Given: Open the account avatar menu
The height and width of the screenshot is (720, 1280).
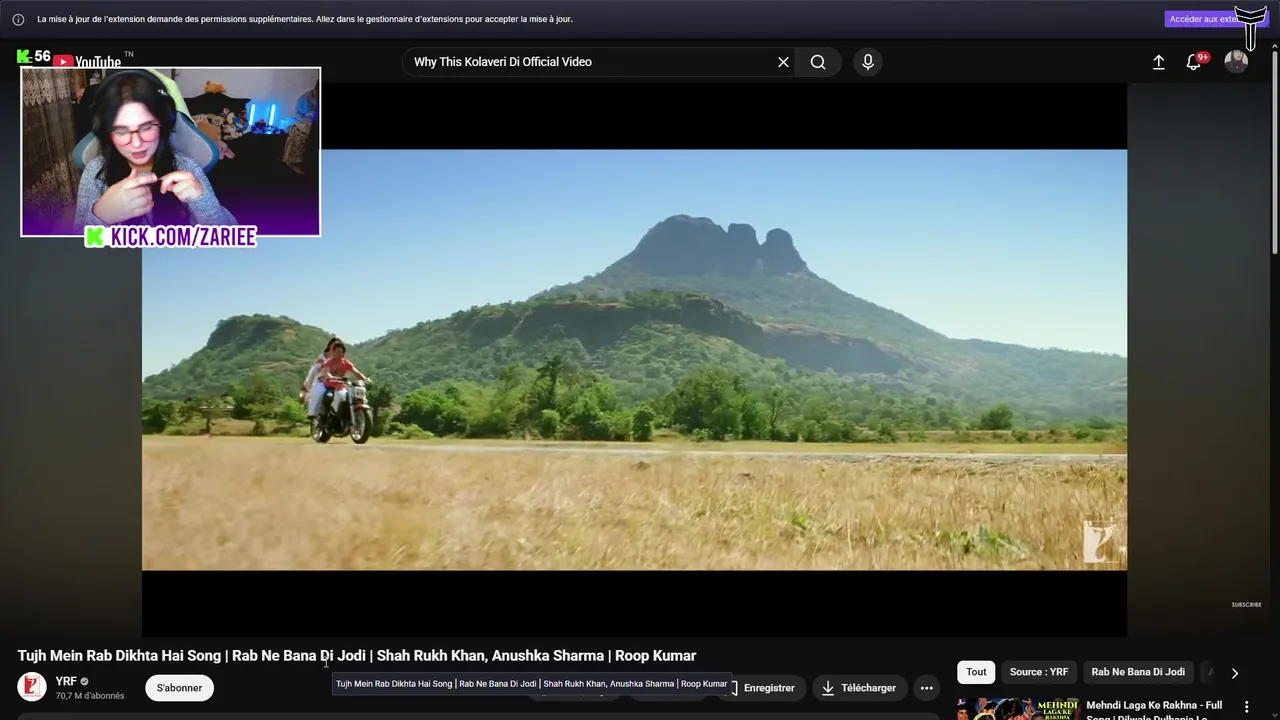Looking at the screenshot, I should [x=1236, y=62].
